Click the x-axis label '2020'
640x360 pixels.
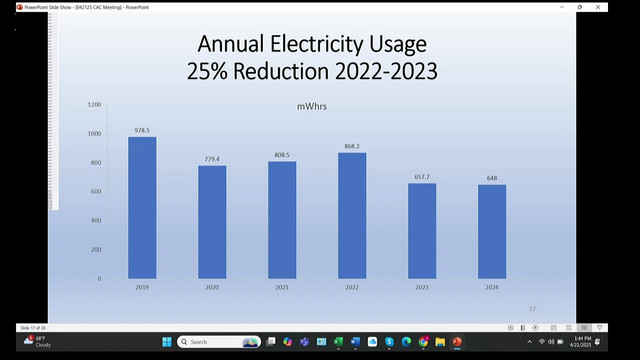click(212, 287)
